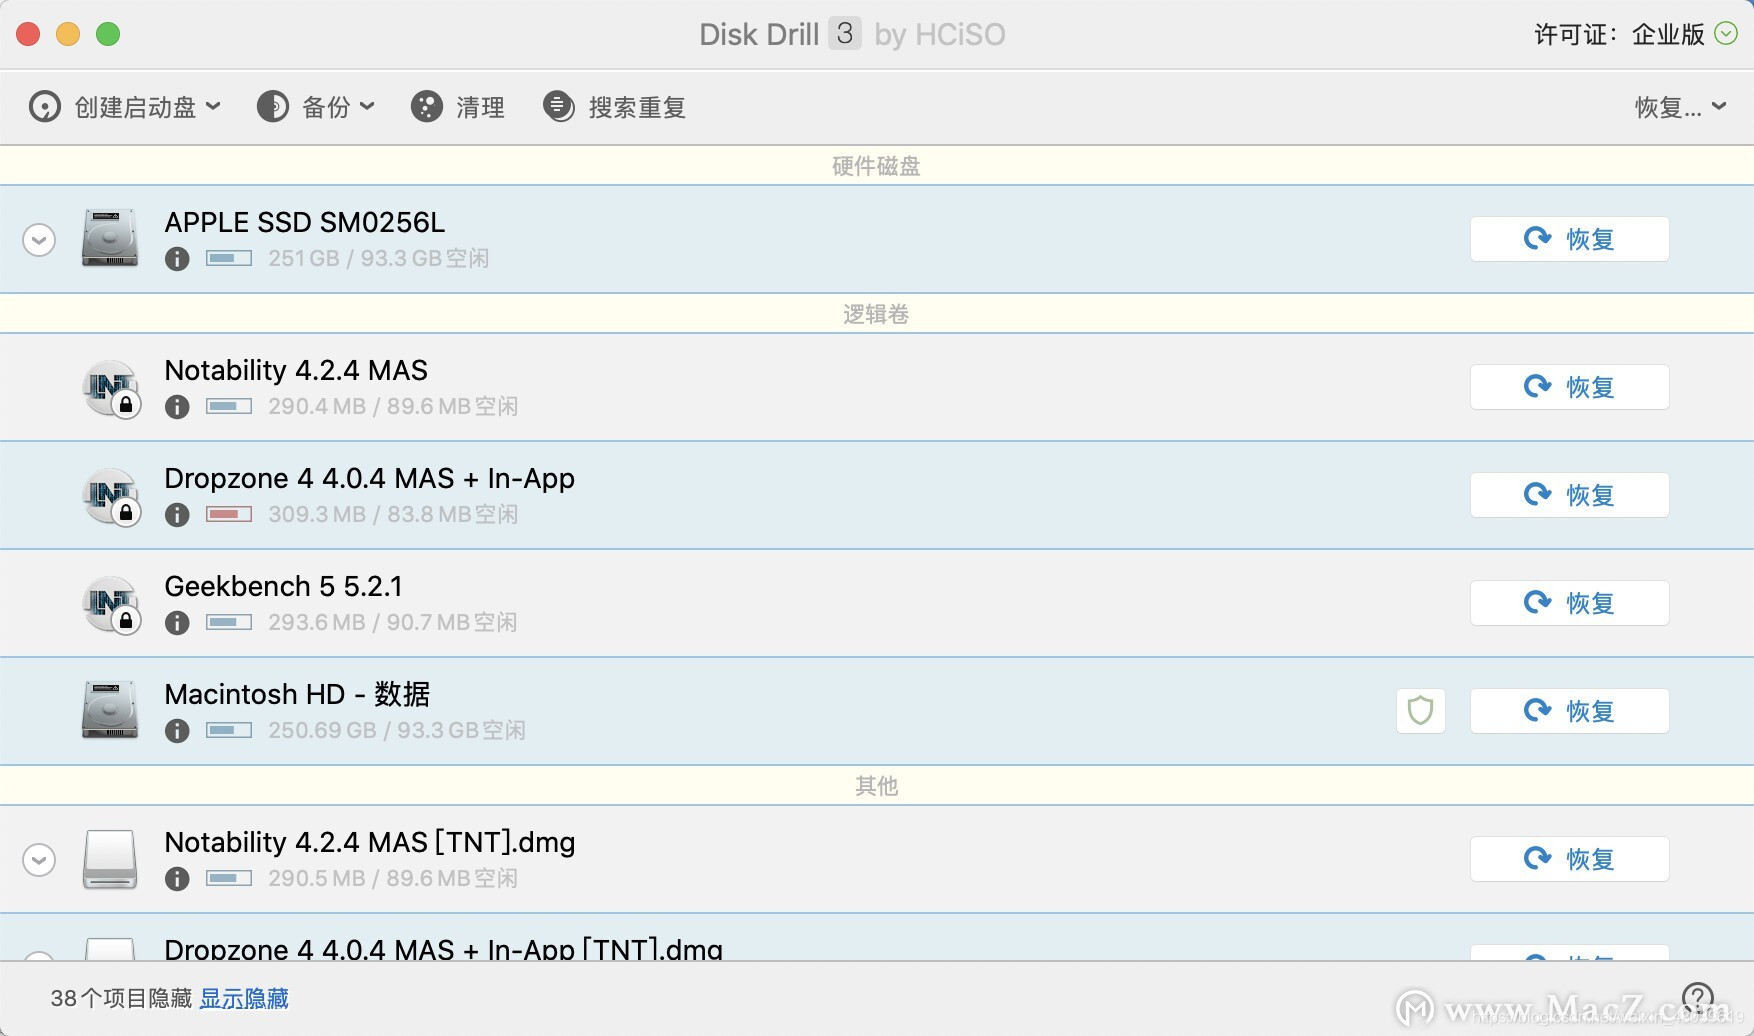
Task: Click the 许可证: 企业版 license label
Action: point(1620,34)
